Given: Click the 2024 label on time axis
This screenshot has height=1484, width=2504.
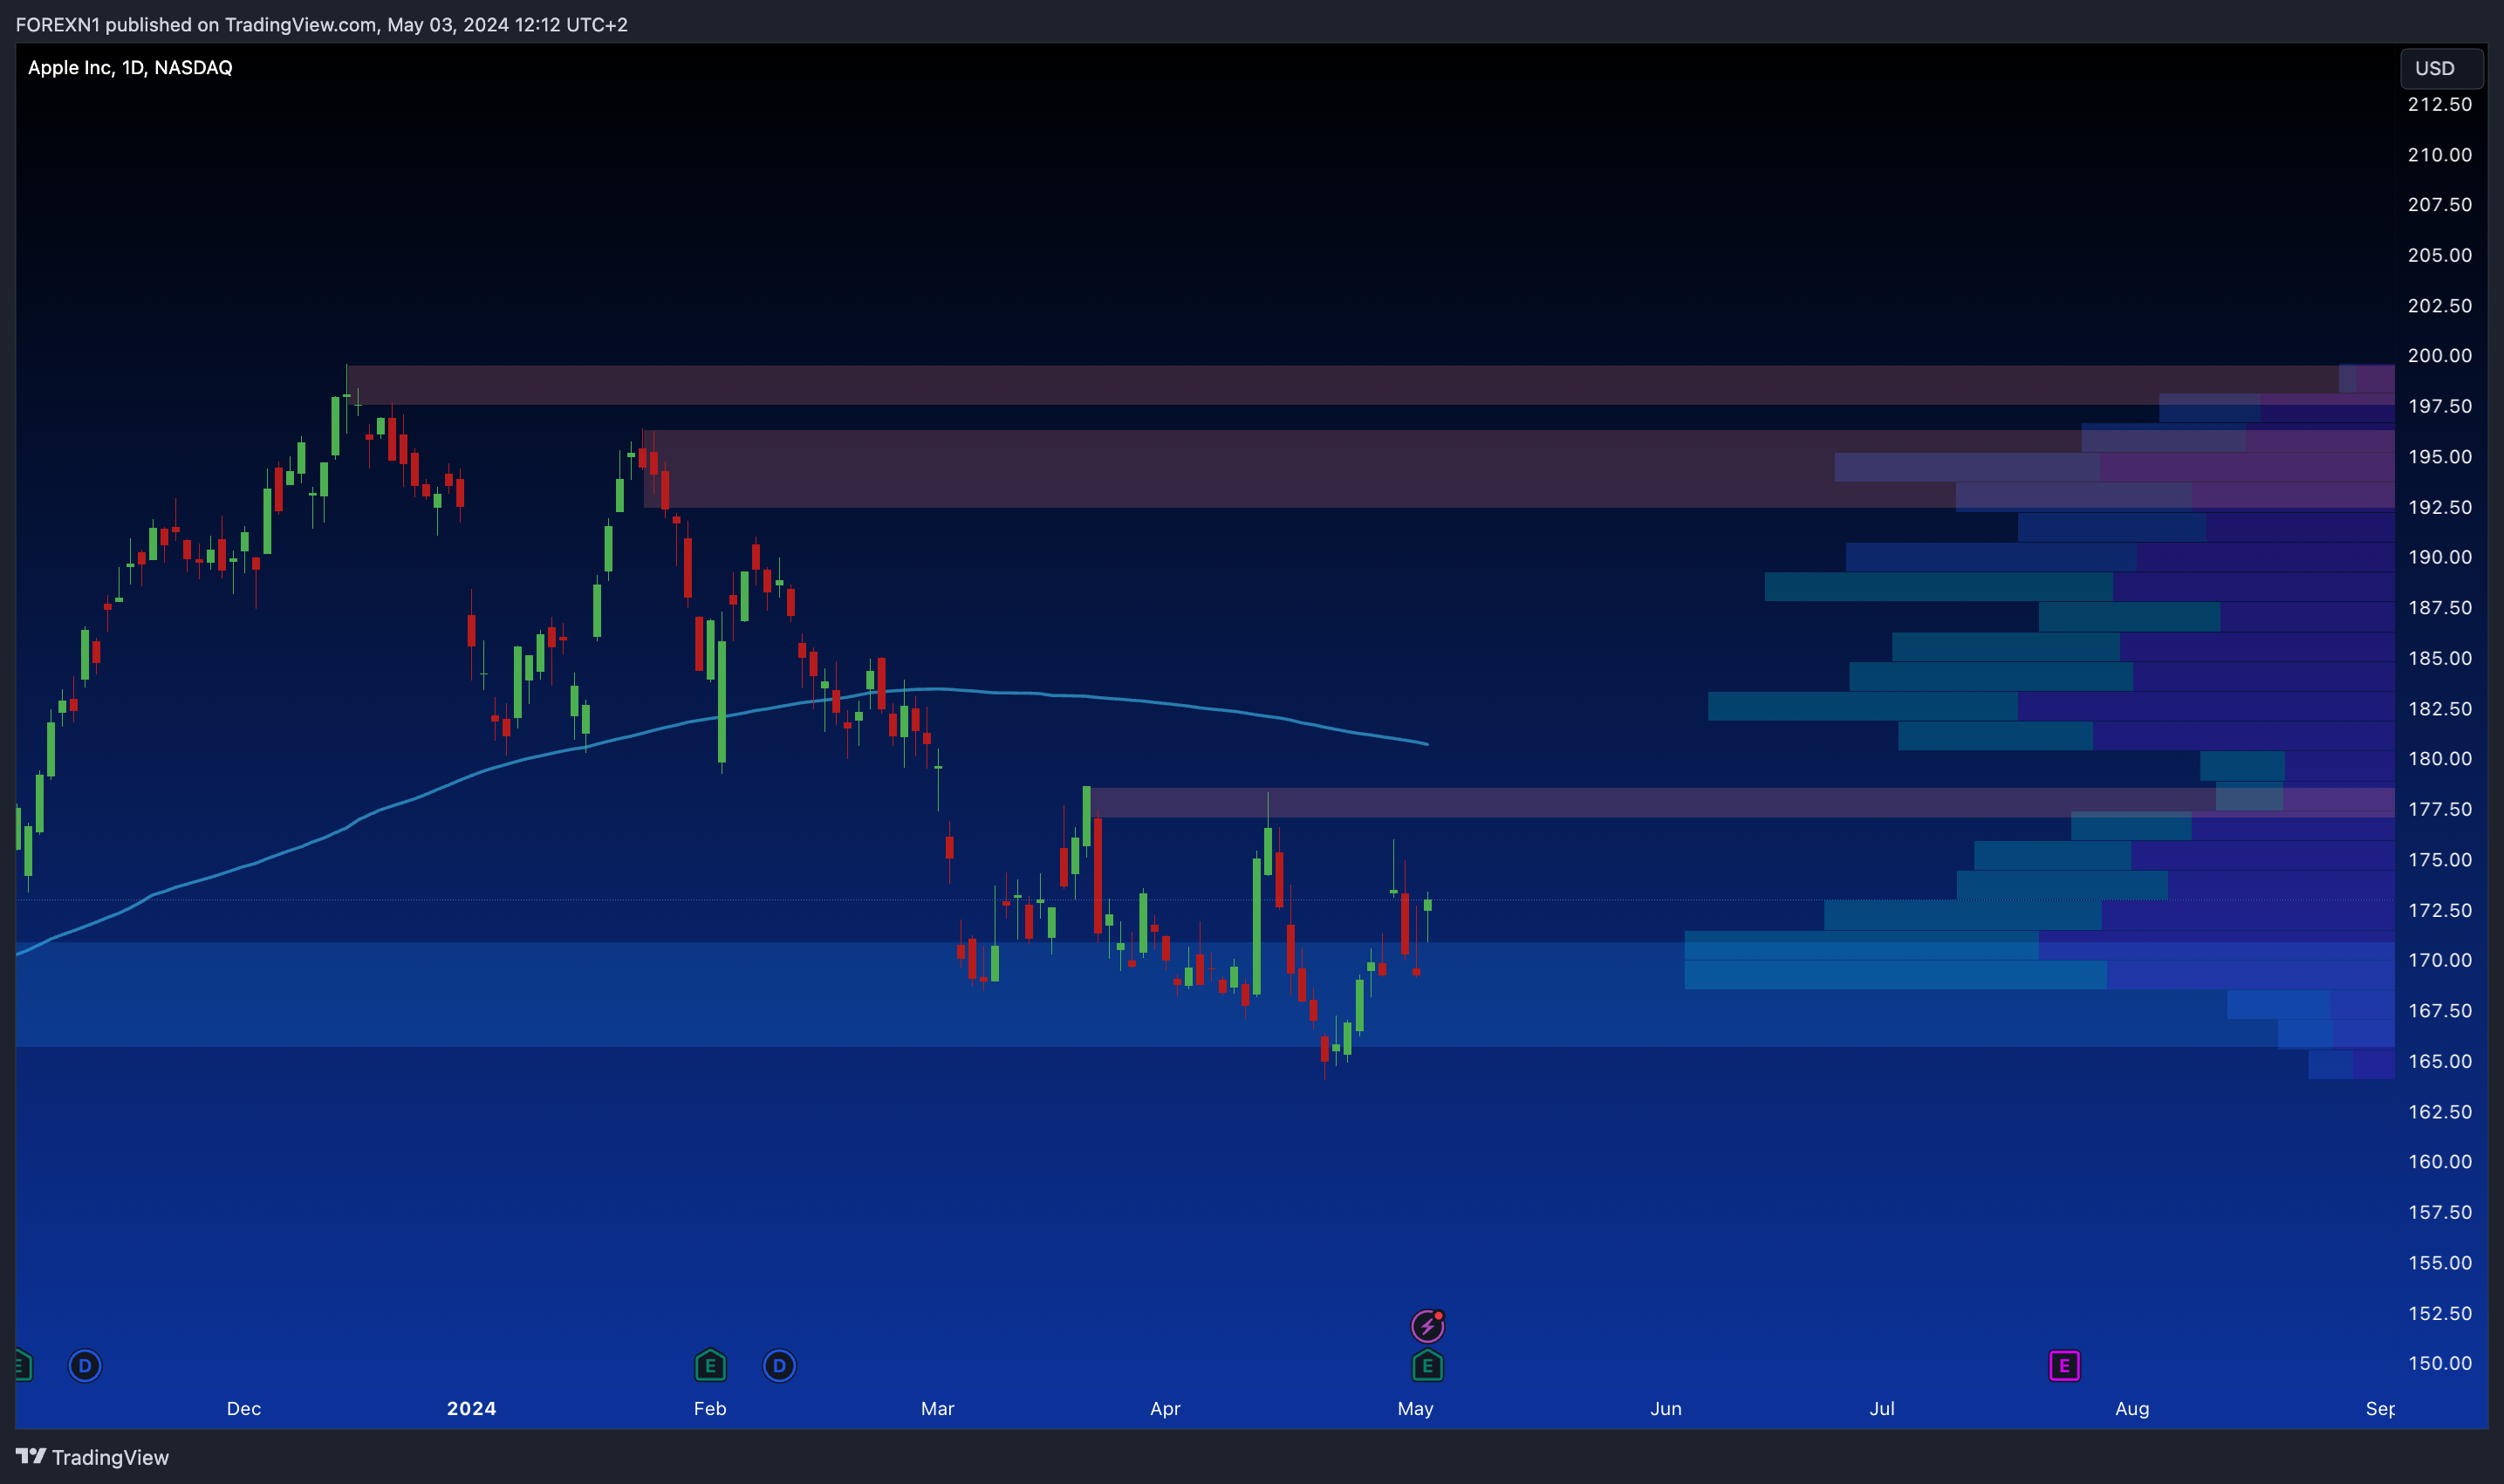Looking at the screenshot, I should pos(471,1408).
